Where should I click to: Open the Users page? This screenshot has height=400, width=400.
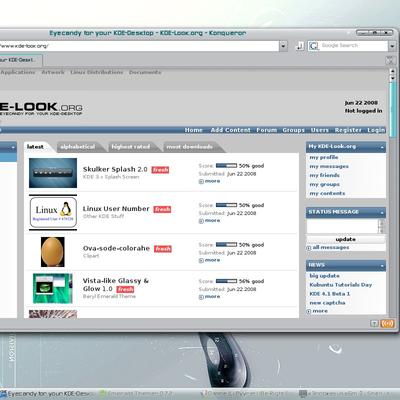320,130
